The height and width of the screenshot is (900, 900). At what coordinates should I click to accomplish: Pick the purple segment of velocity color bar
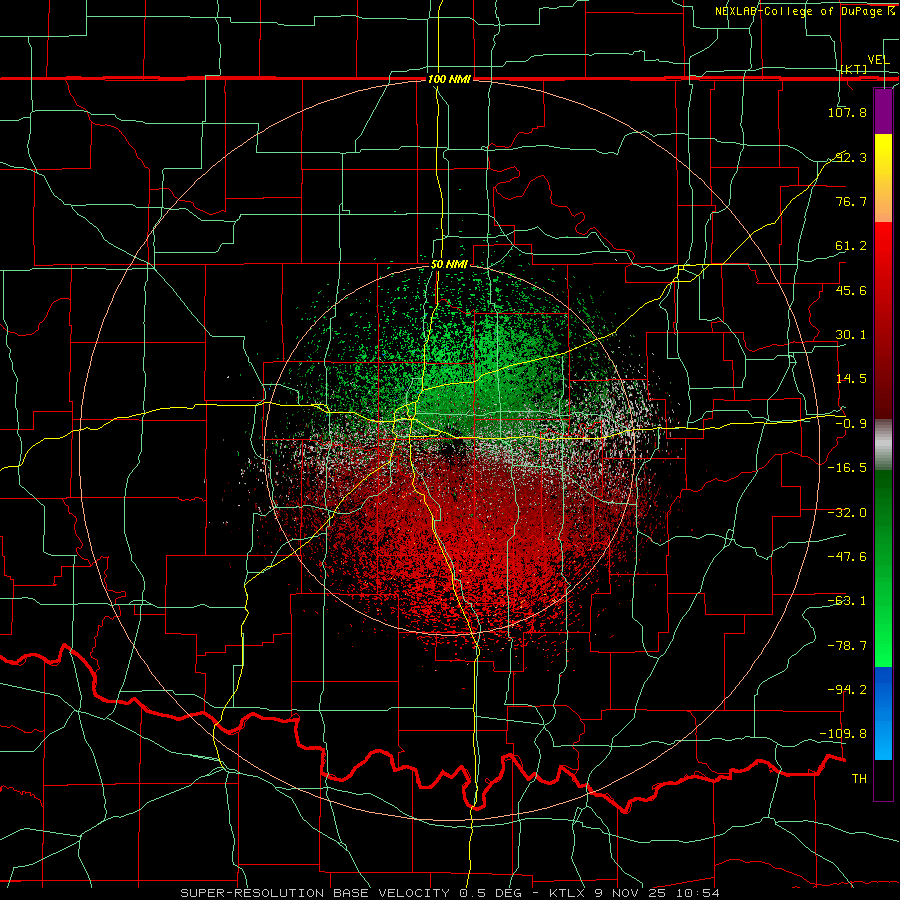tap(883, 111)
